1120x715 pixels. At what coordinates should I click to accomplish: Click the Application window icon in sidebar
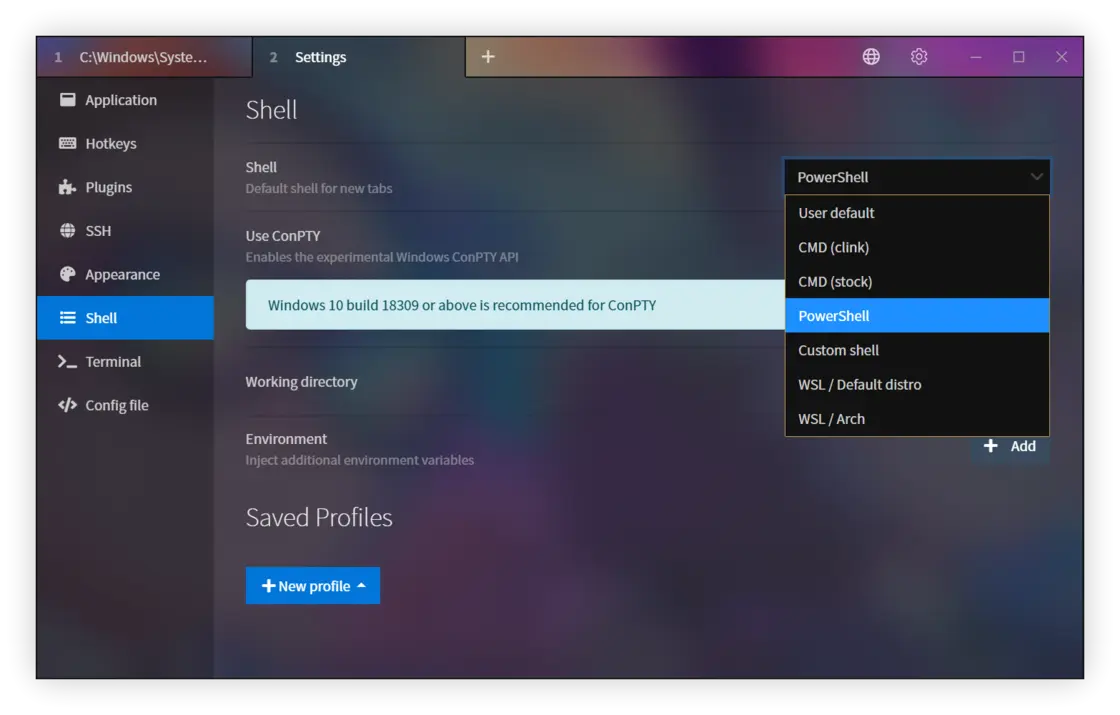coord(67,100)
